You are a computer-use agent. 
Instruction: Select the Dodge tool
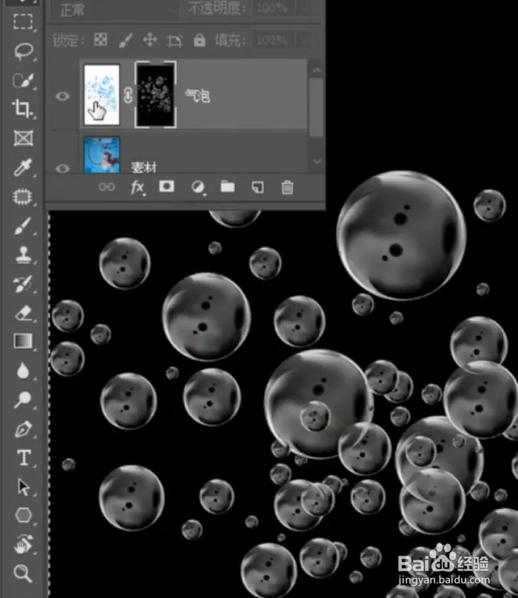23,399
